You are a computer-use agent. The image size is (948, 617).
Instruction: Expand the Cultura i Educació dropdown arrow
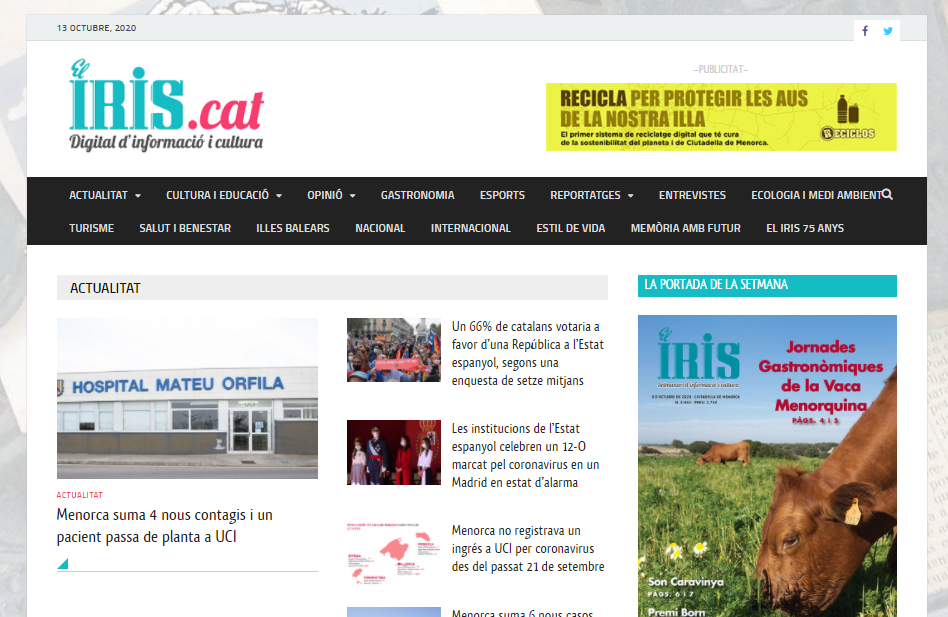(279, 196)
